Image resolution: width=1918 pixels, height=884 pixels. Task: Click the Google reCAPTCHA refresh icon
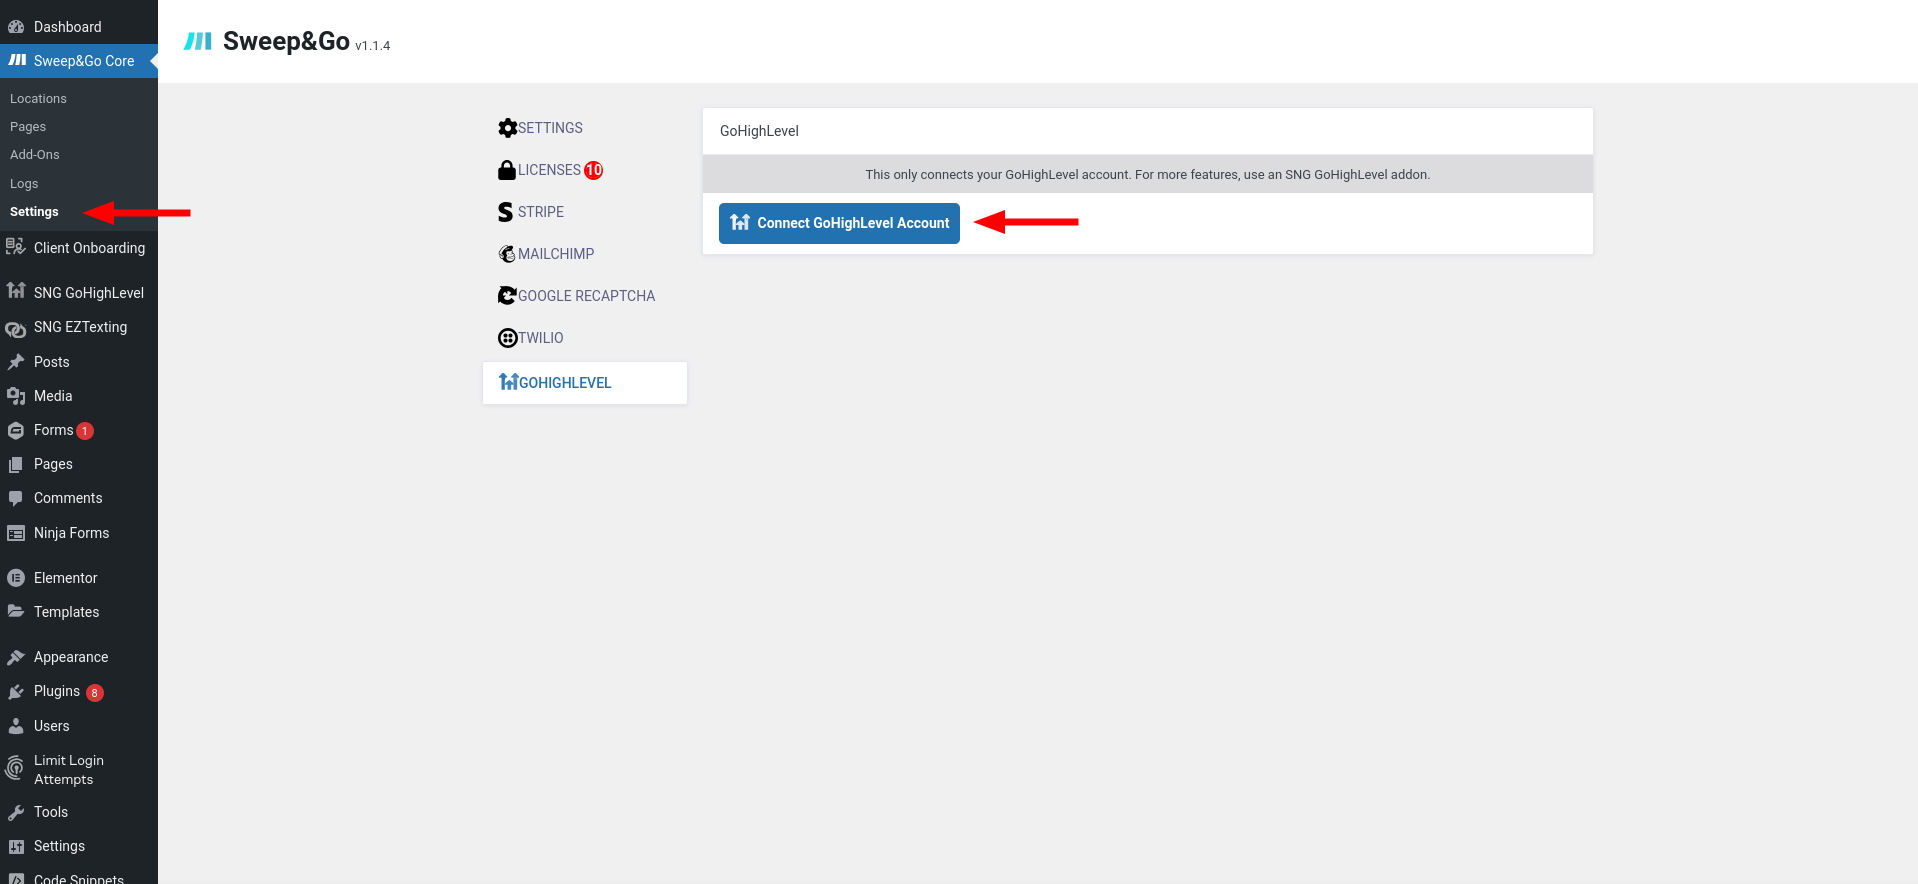[x=507, y=296]
